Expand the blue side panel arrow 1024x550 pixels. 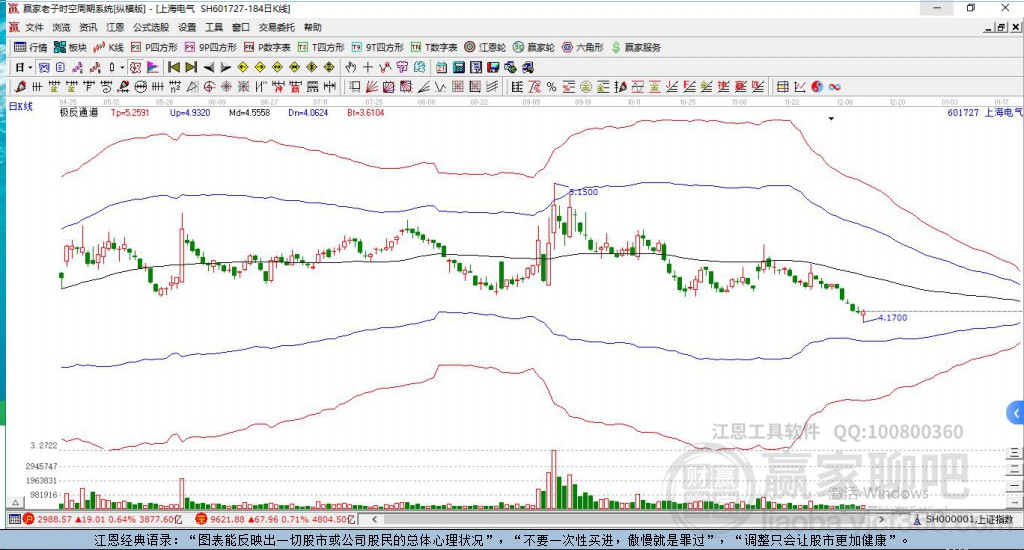pos(1016,413)
